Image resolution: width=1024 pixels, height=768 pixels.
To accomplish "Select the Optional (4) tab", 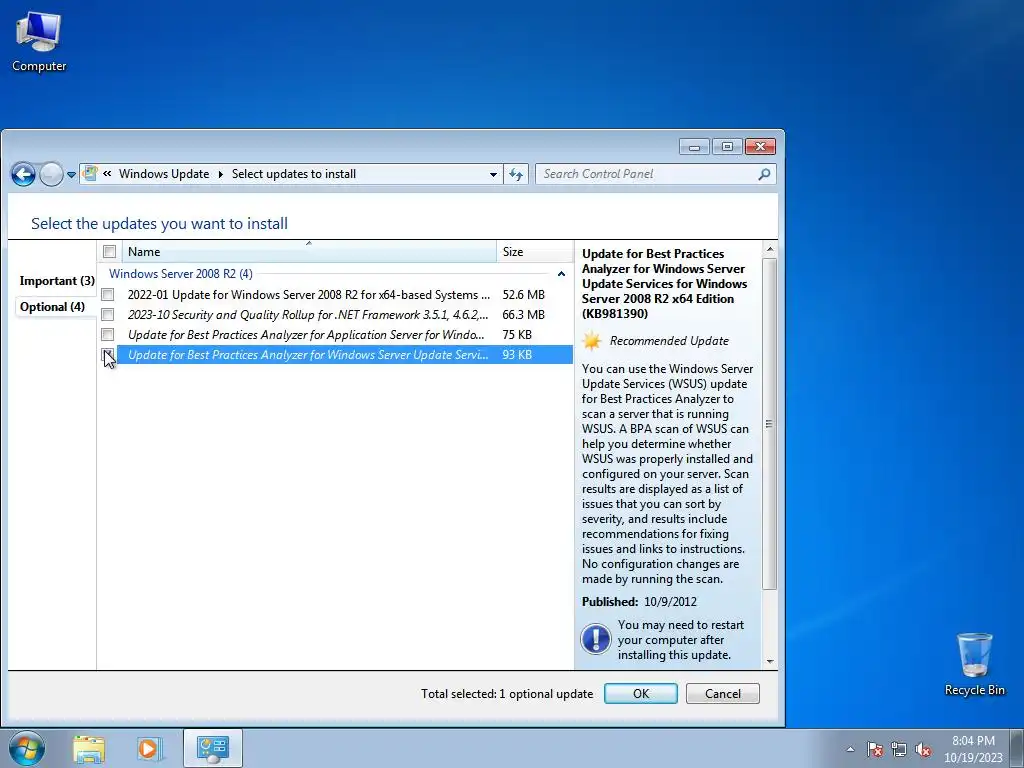I will 52,307.
